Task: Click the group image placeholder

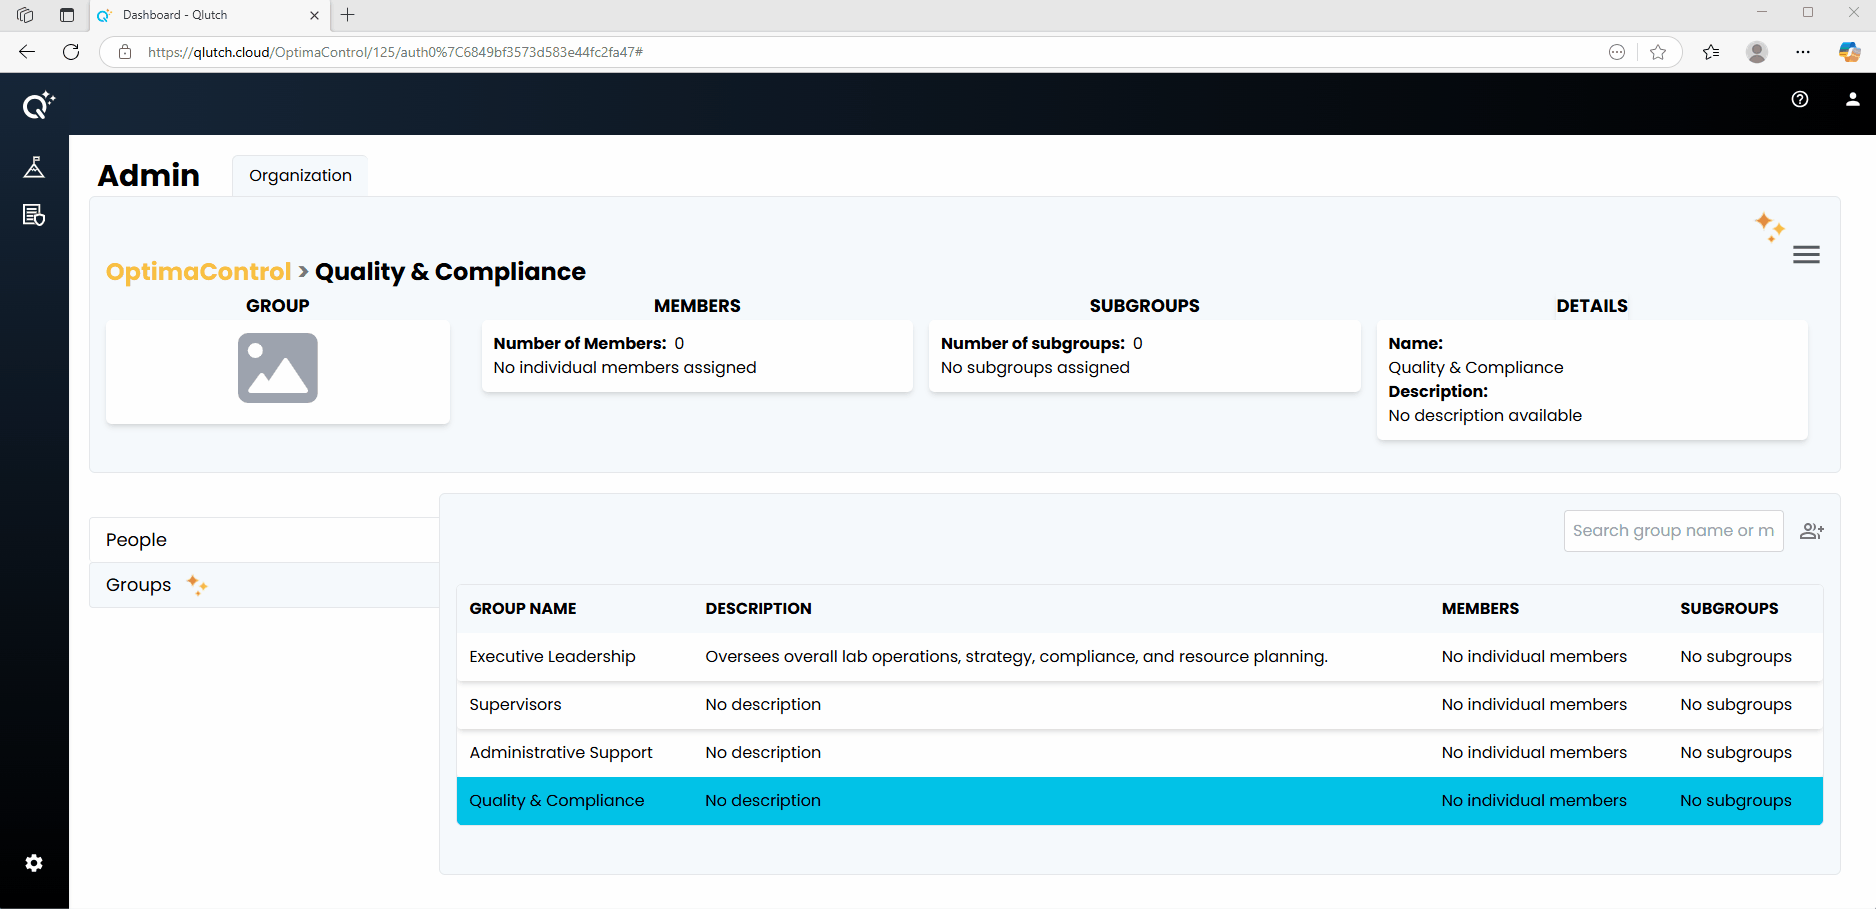Action: (x=278, y=368)
